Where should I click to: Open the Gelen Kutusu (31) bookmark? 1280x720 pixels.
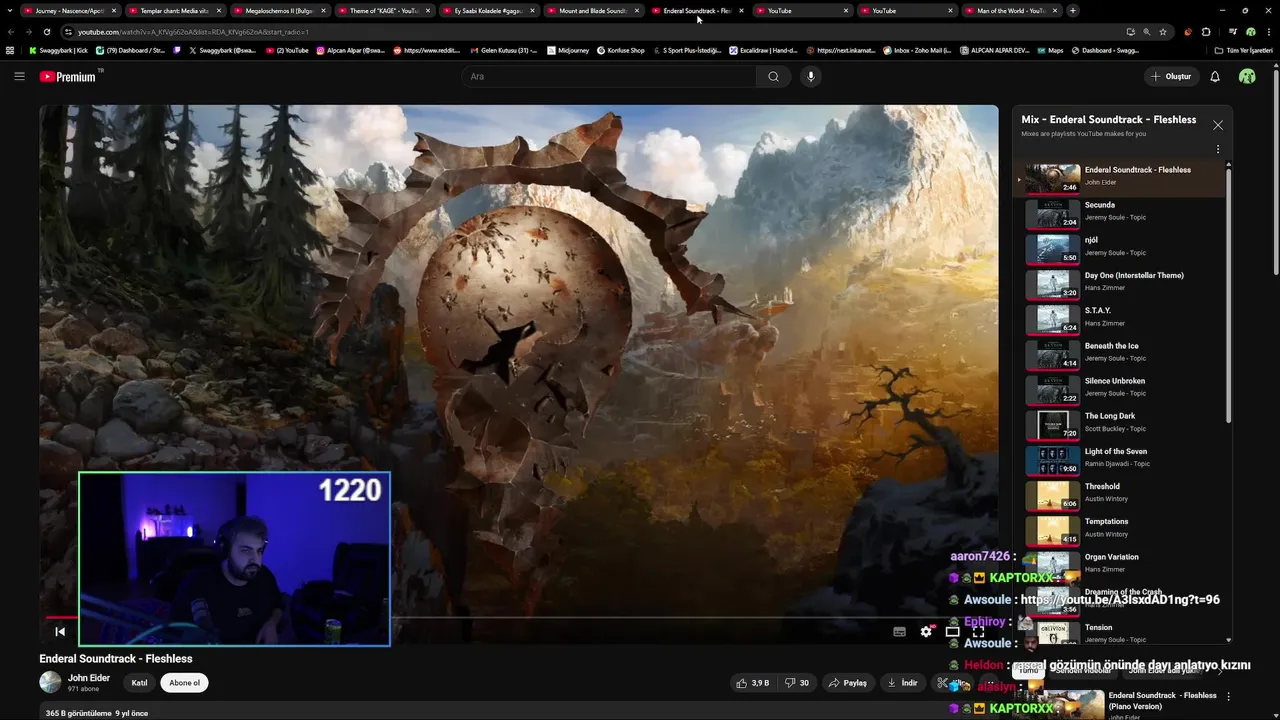coord(503,50)
